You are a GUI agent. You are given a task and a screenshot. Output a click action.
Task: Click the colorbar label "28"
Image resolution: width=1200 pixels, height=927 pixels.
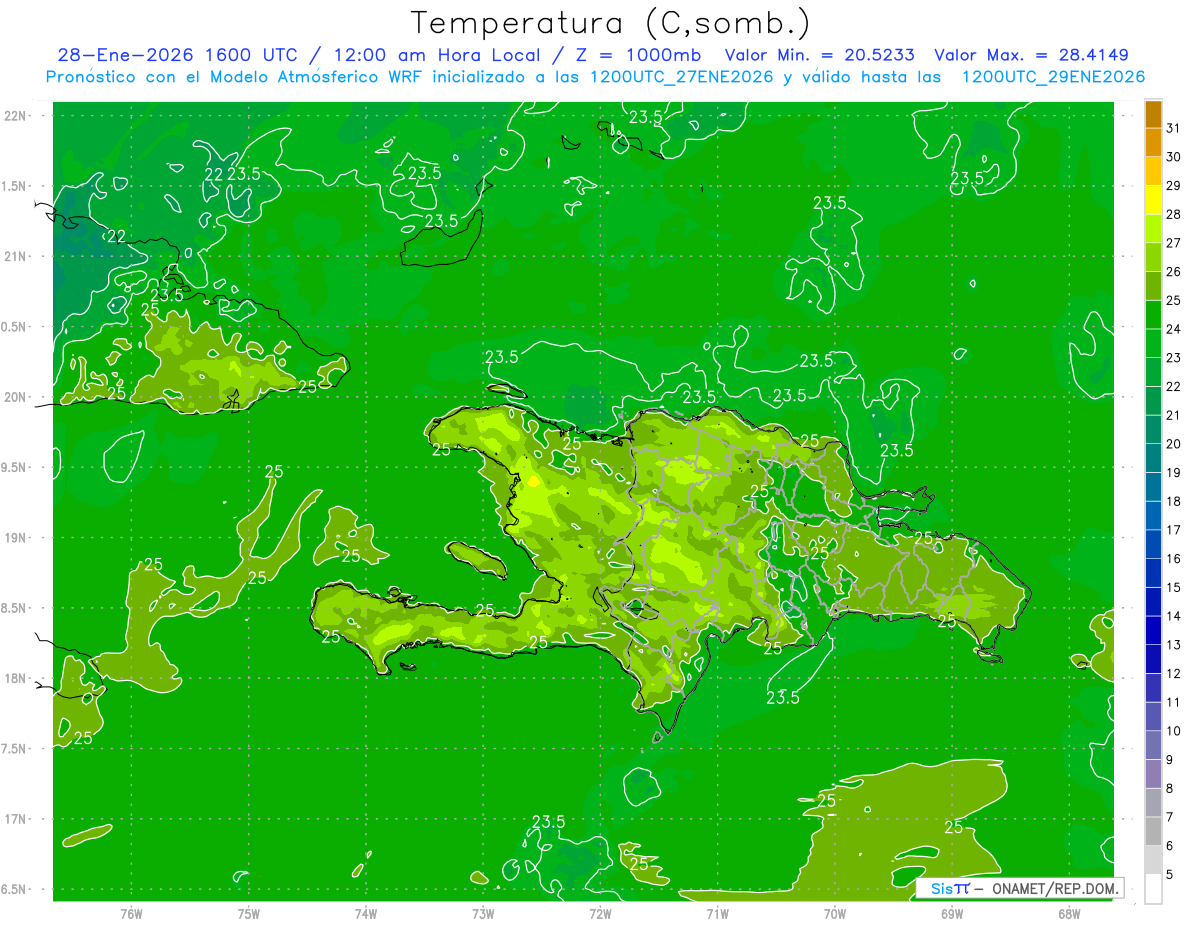pos(1174,214)
